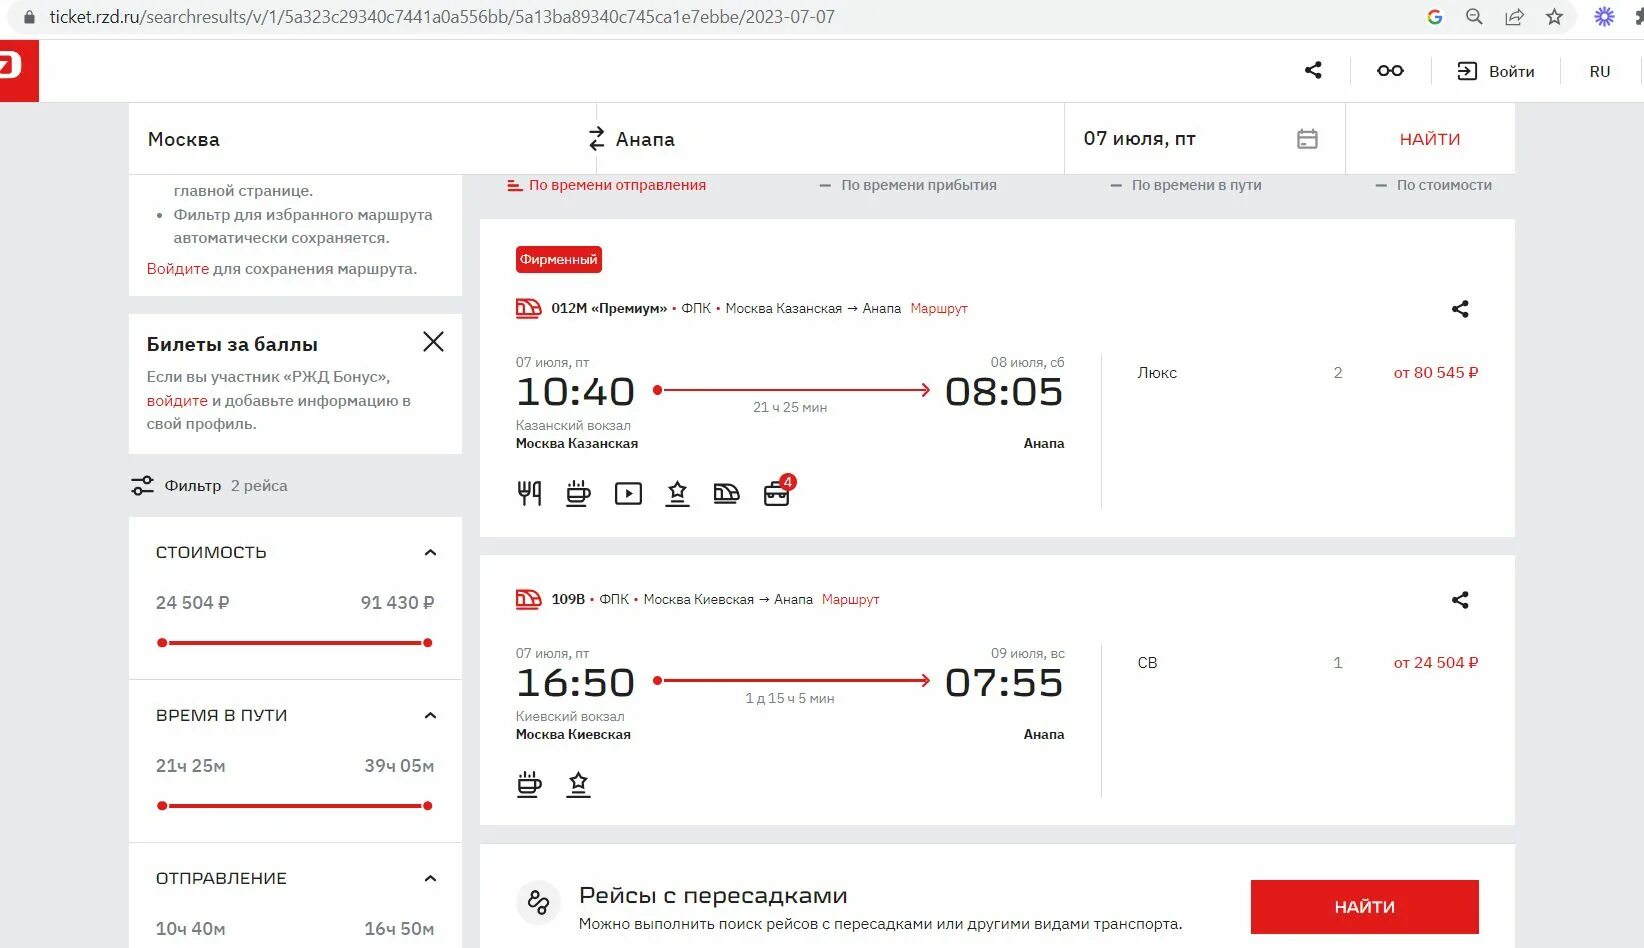The width and height of the screenshot is (1644, 948).
Task: Click the train carriage service icon for train 012М
Action: coord(726,493)
